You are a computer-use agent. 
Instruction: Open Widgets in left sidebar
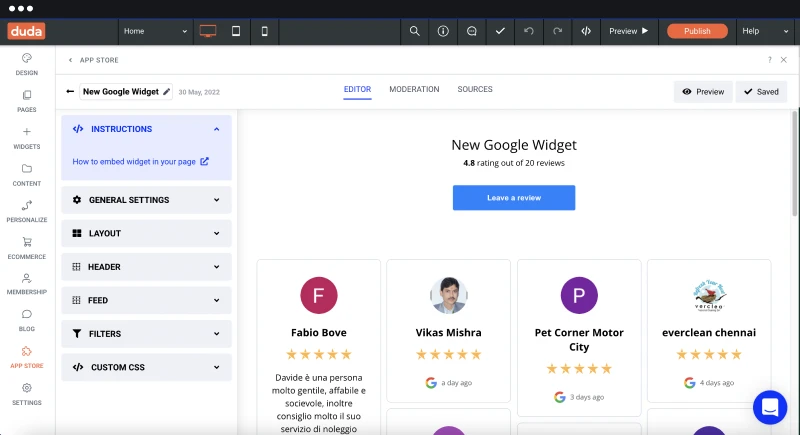27,138
